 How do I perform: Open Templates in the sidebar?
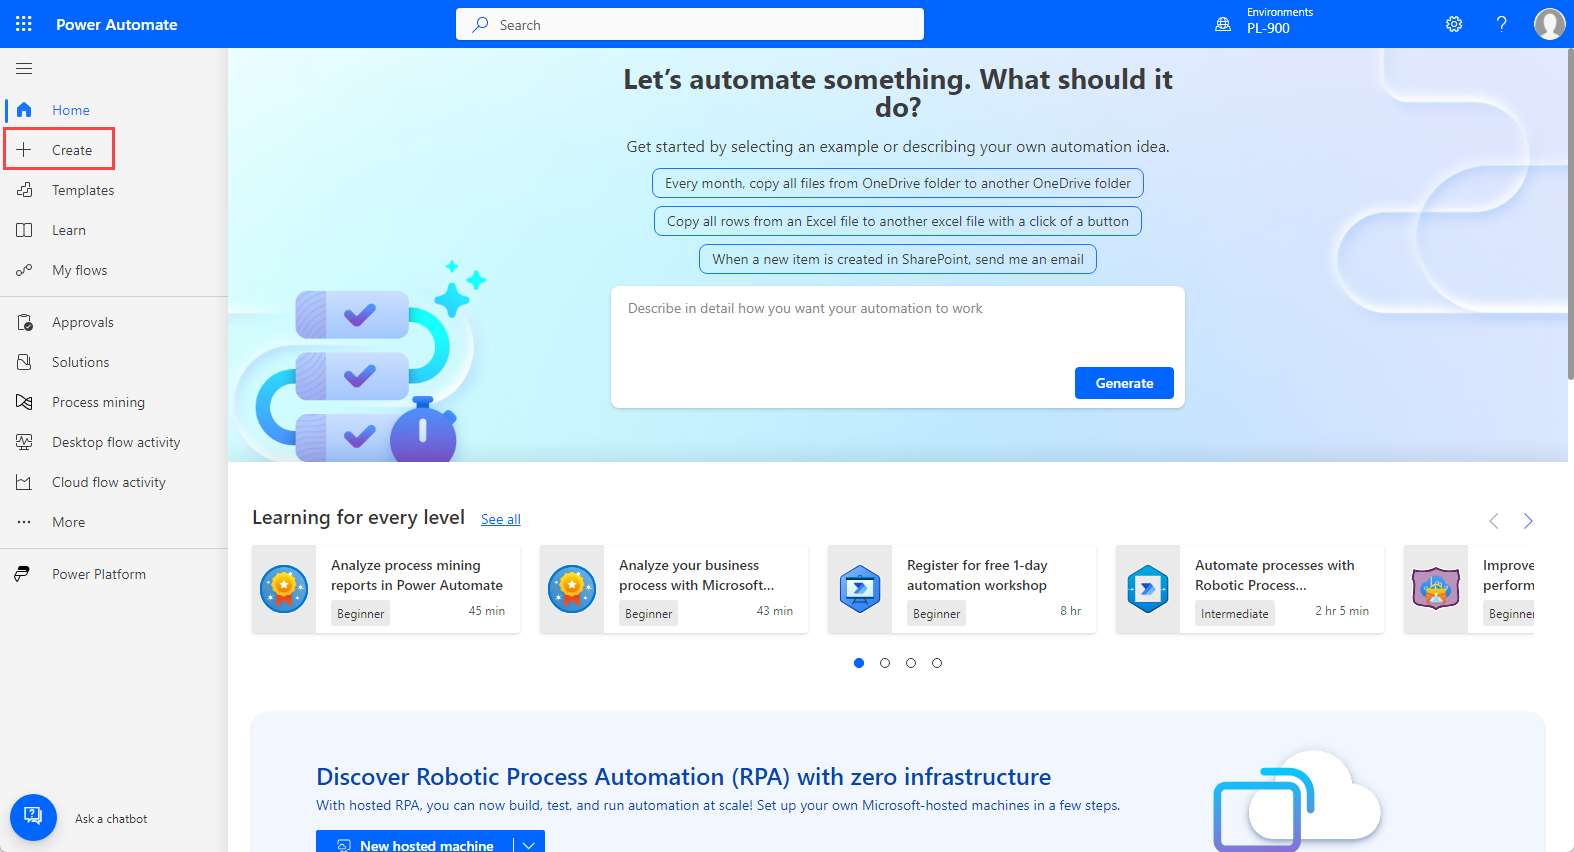click(83, 190)
